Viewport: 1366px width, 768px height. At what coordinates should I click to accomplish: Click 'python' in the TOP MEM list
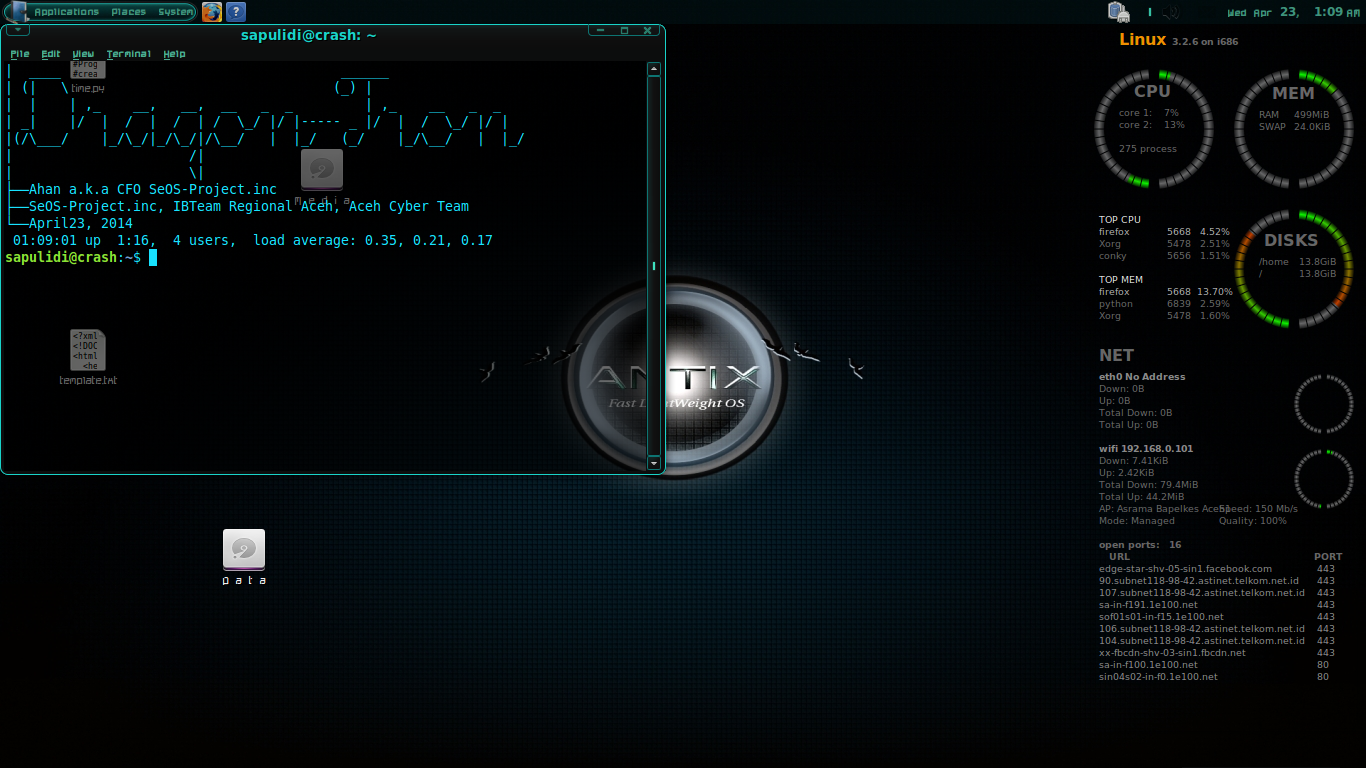[x=1116, y=304]
